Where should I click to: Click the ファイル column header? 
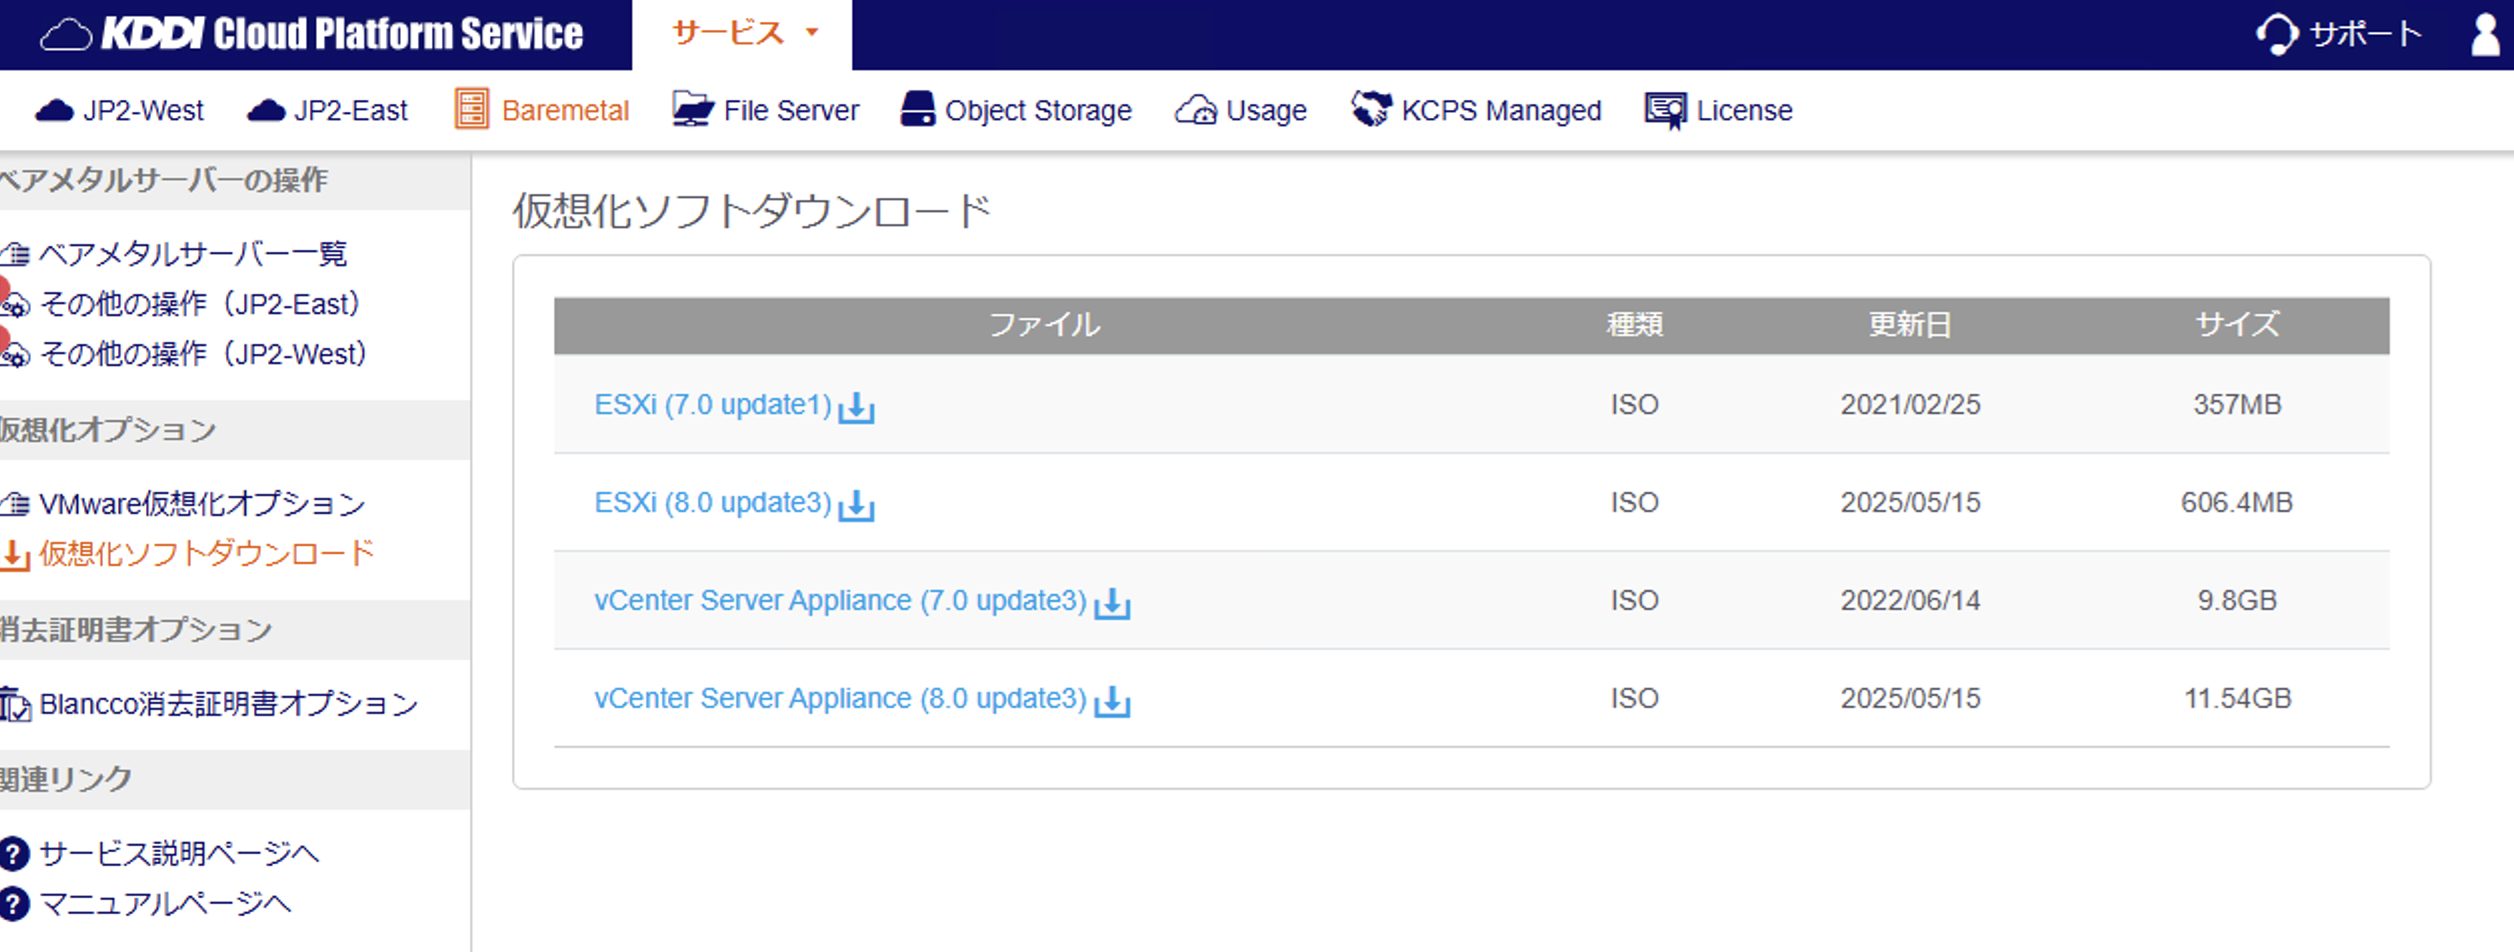1044,325
